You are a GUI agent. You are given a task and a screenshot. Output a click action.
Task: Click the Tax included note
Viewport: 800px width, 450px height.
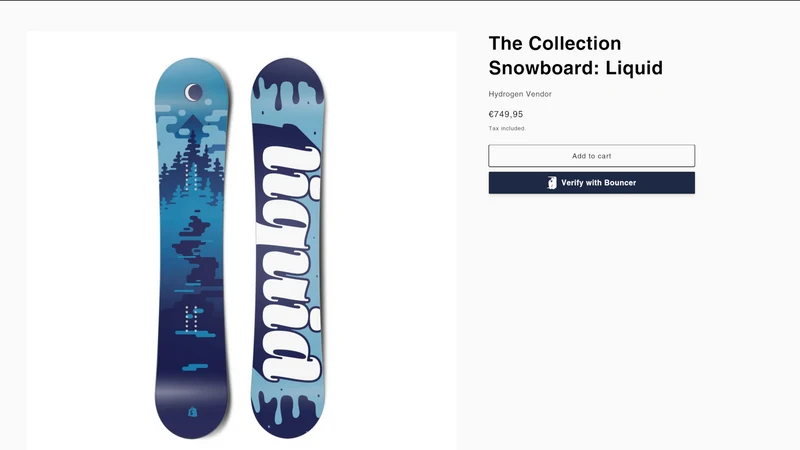[507, 129]
